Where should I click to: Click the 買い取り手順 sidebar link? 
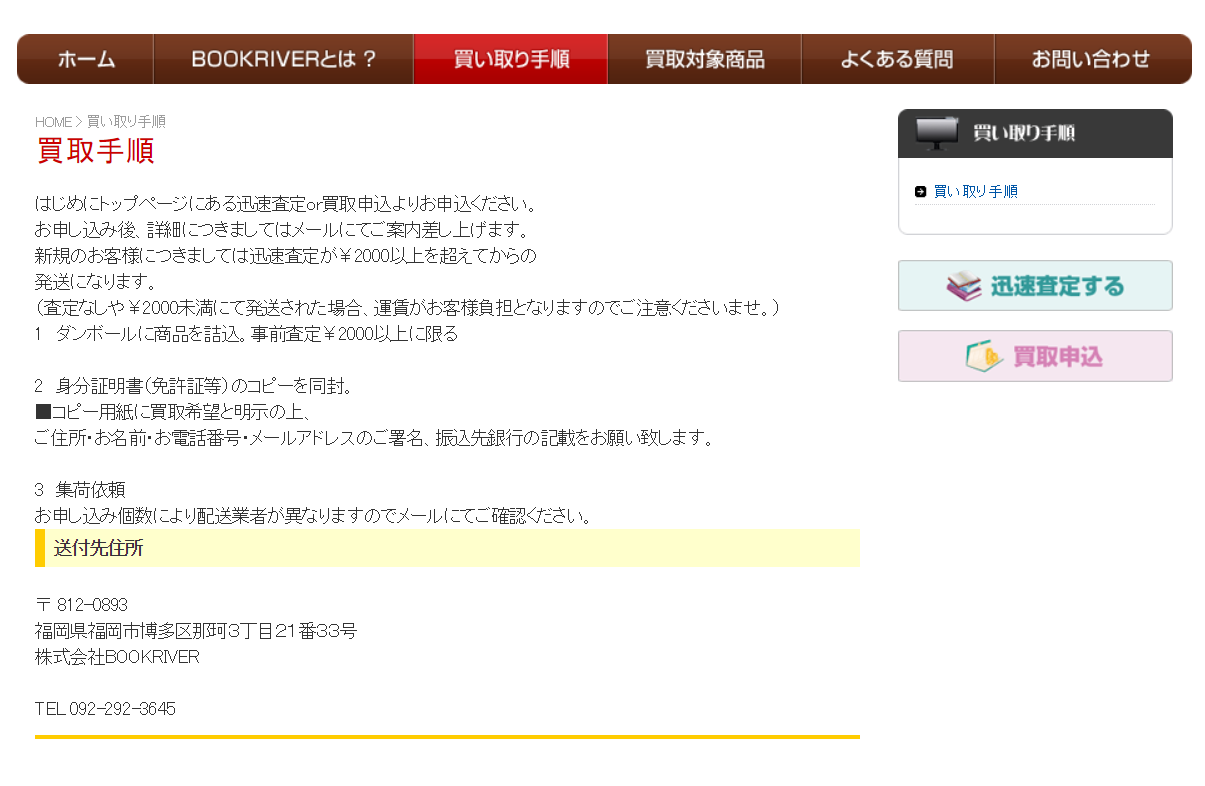click(x=975, y=191)
